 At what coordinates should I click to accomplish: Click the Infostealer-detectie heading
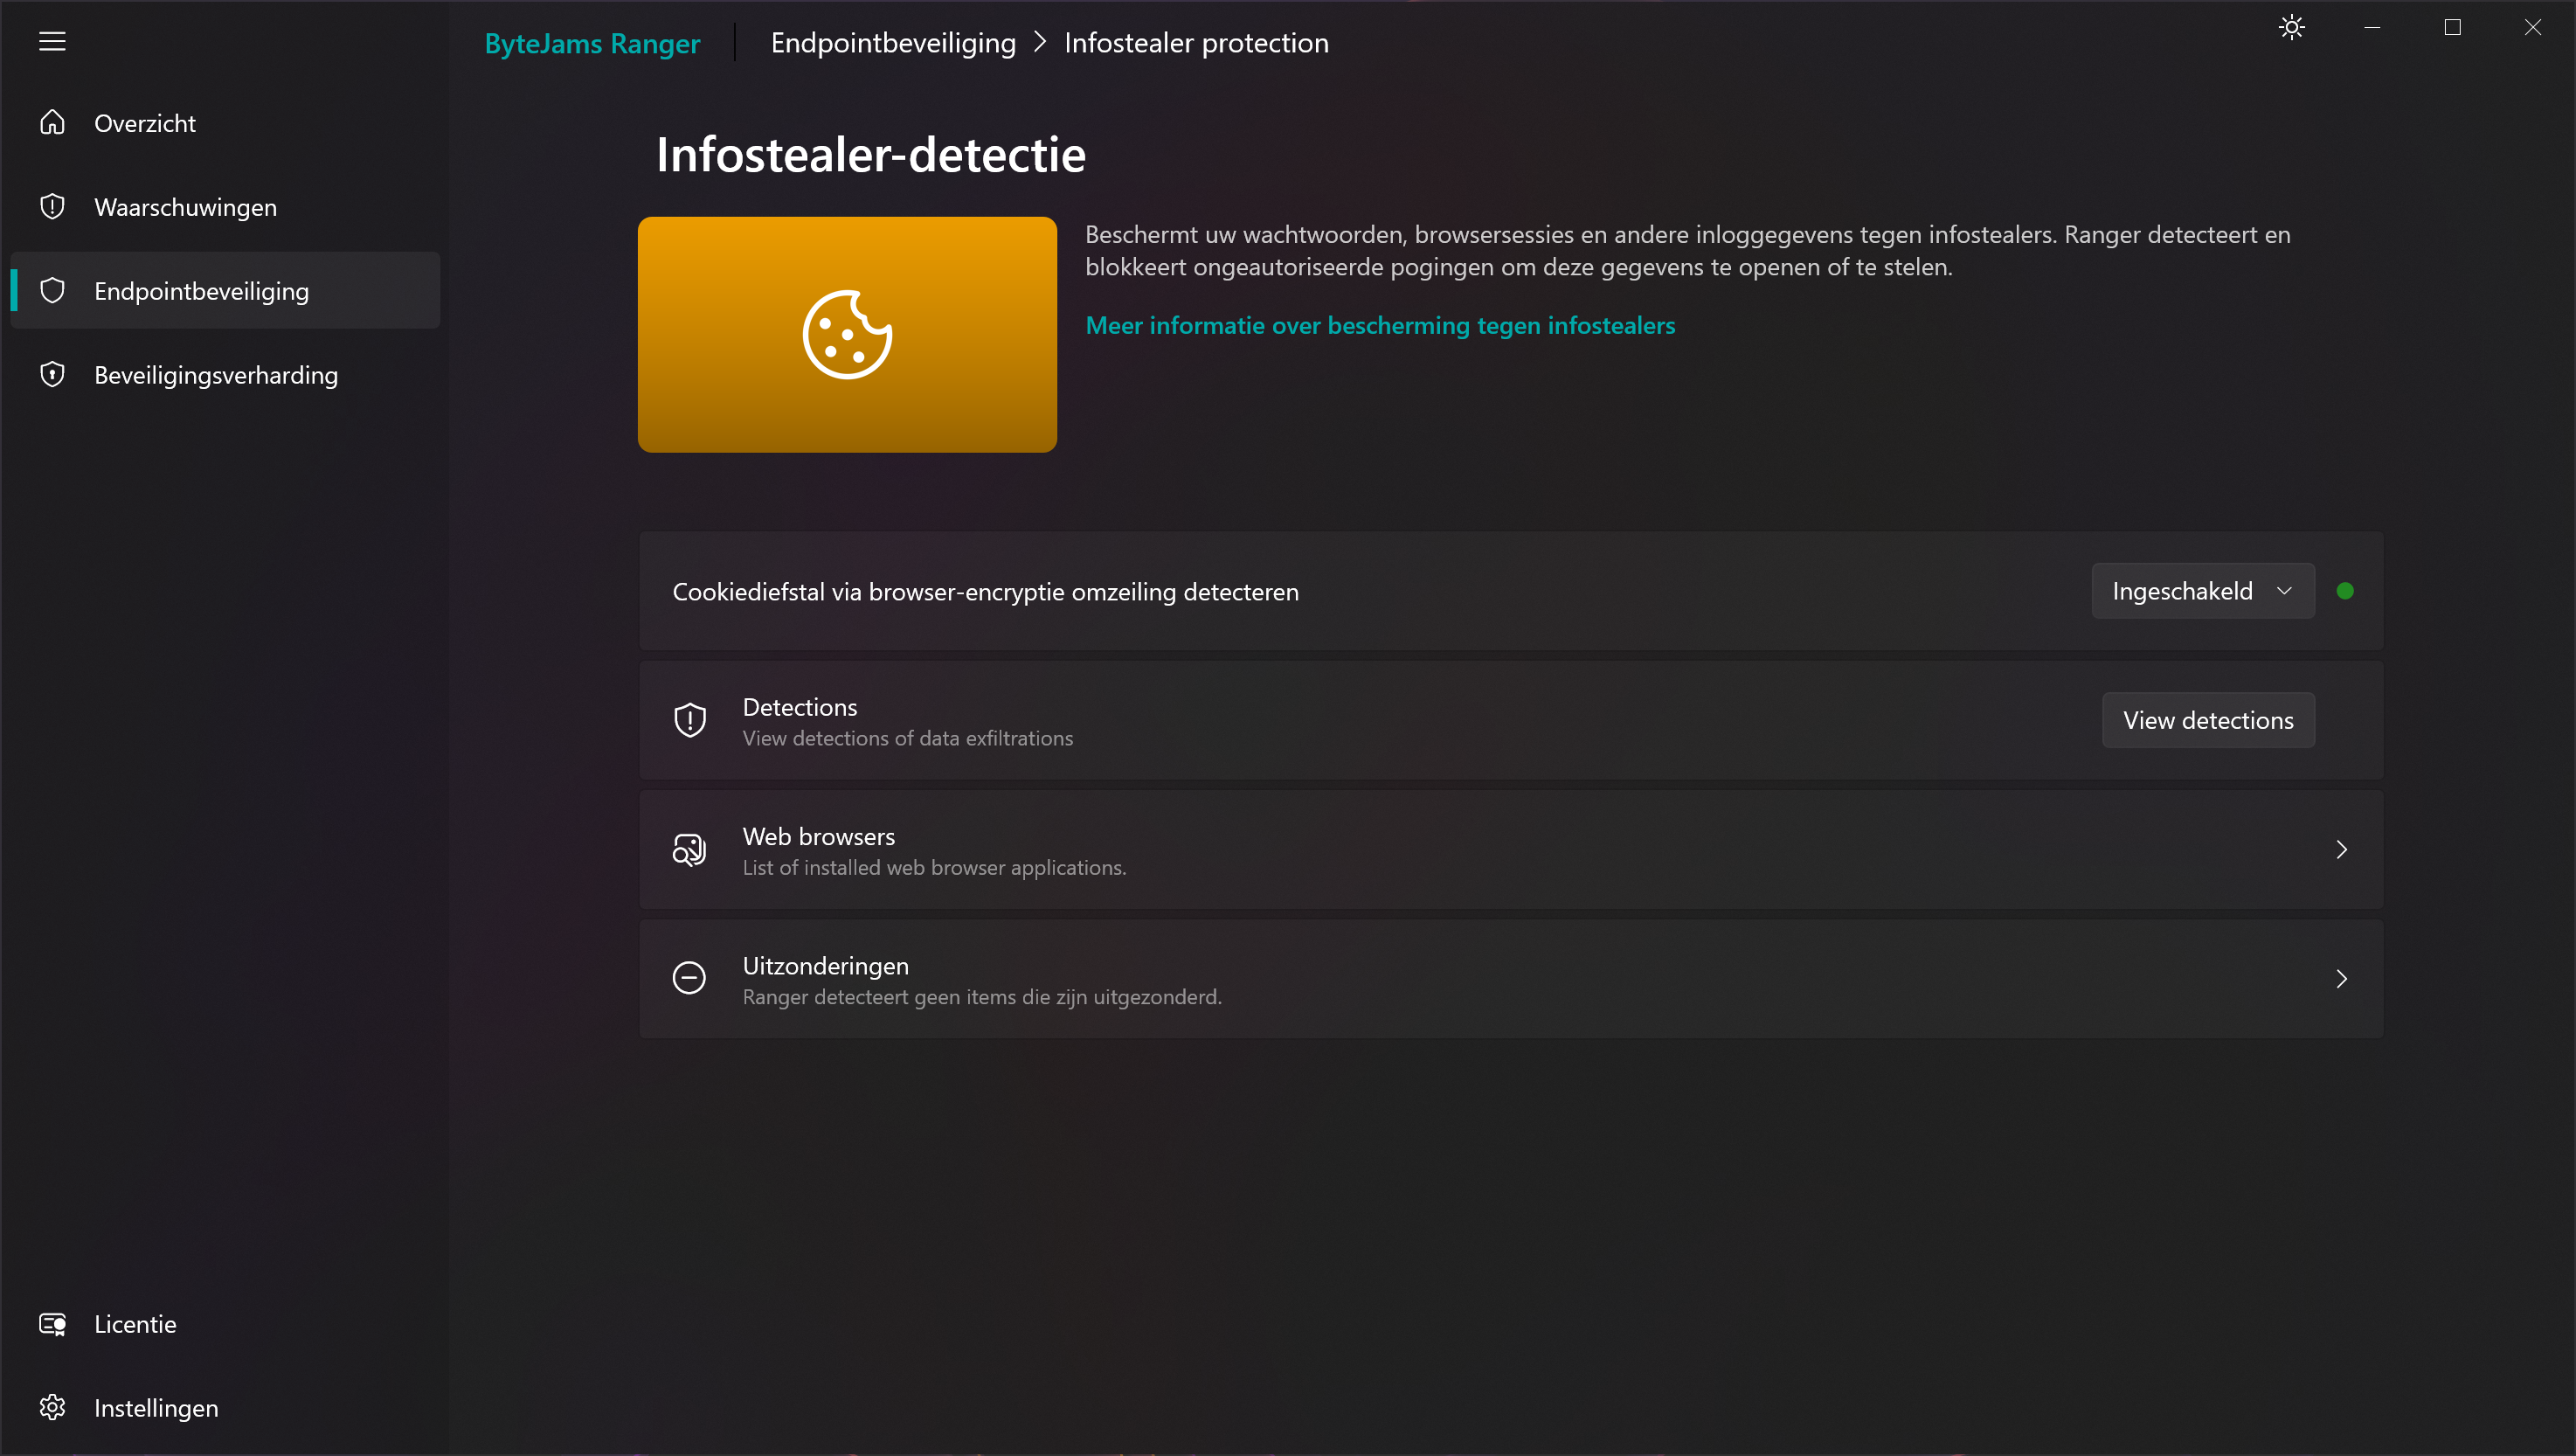[870, 154]
